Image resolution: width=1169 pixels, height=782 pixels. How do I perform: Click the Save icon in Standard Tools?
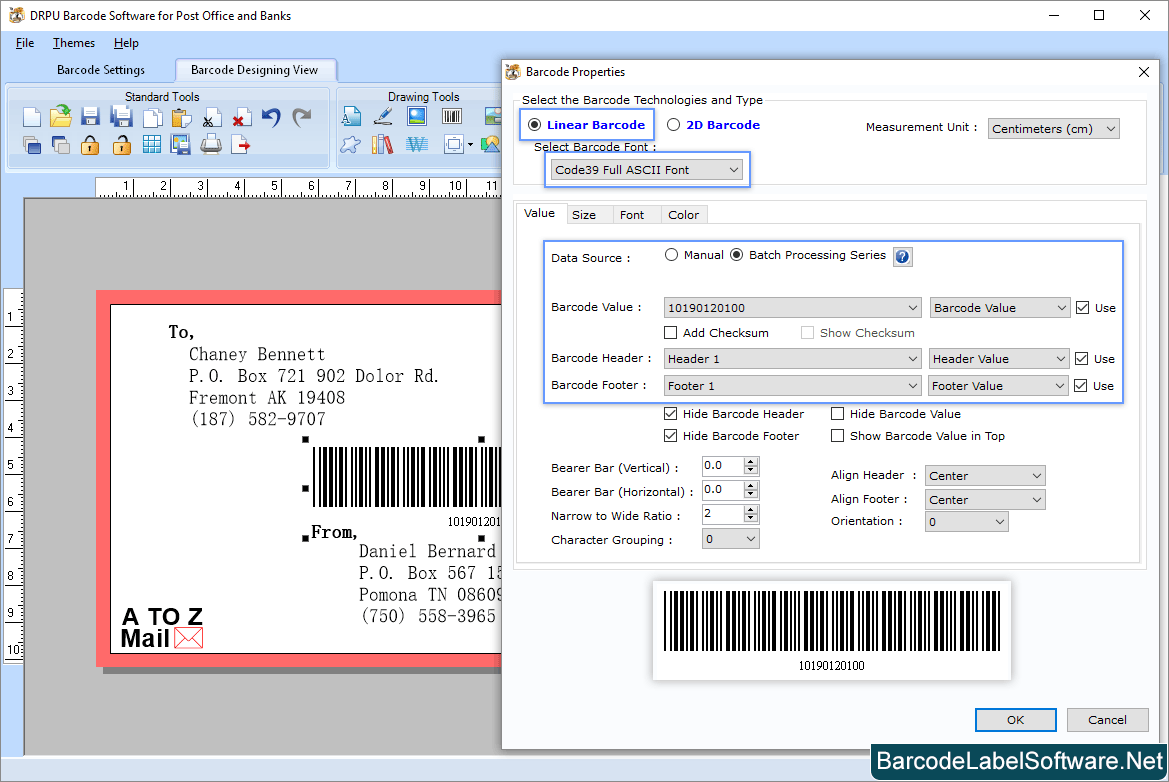(89, 116)
